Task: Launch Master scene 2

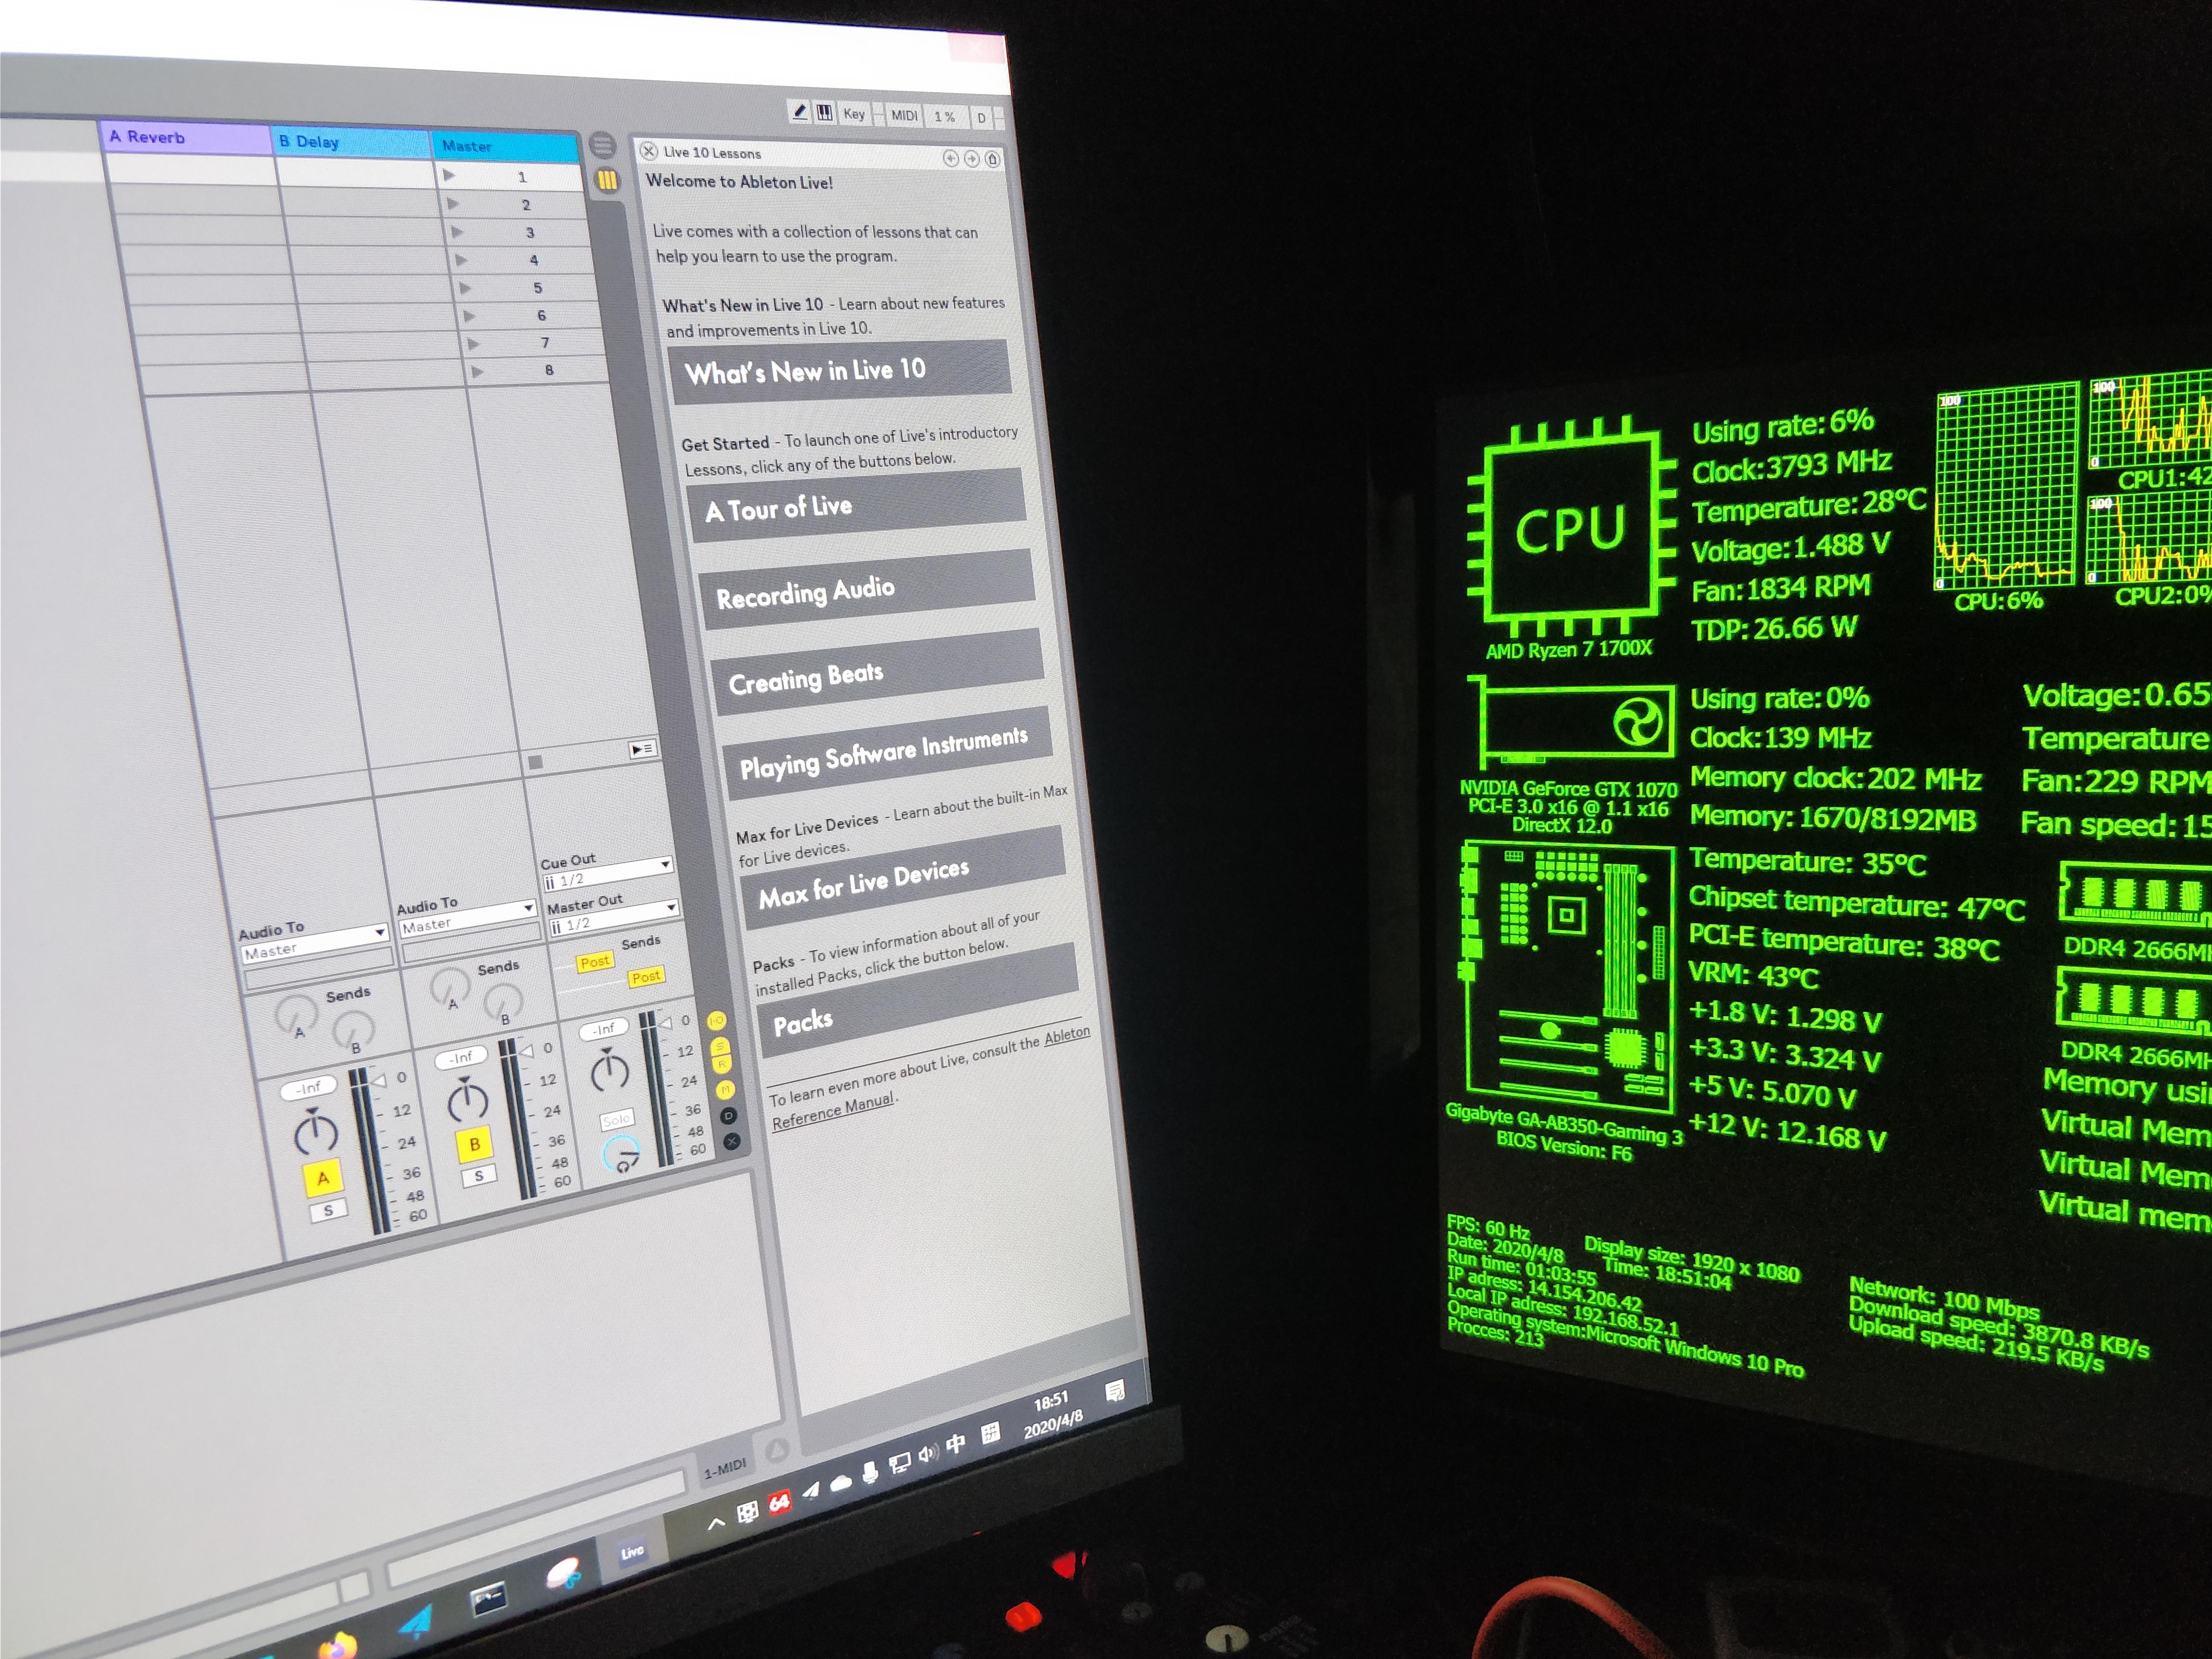Action: [453, 204]
